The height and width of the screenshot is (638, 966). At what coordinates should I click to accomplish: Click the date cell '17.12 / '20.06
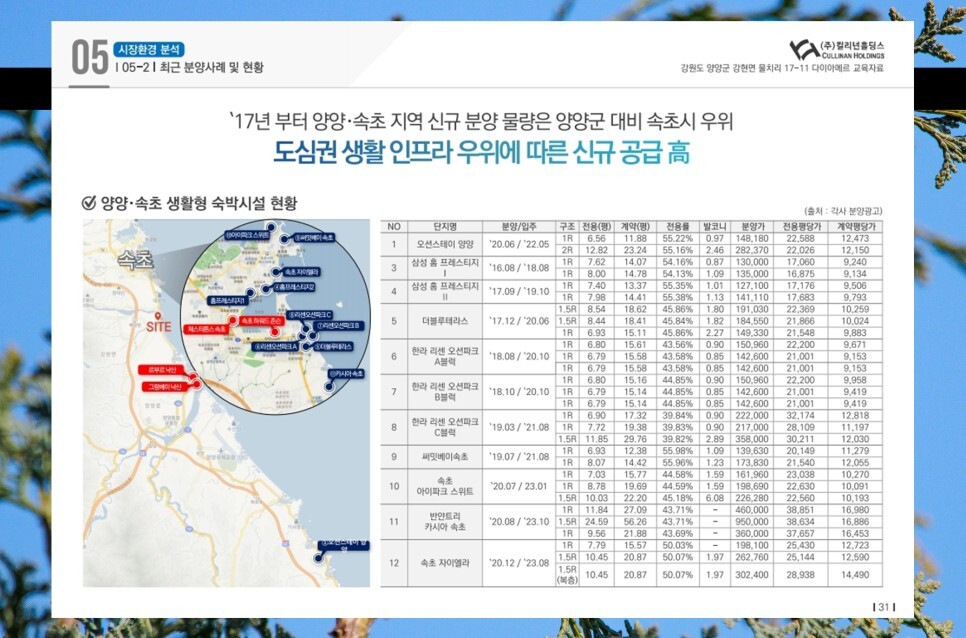[519, 321]
